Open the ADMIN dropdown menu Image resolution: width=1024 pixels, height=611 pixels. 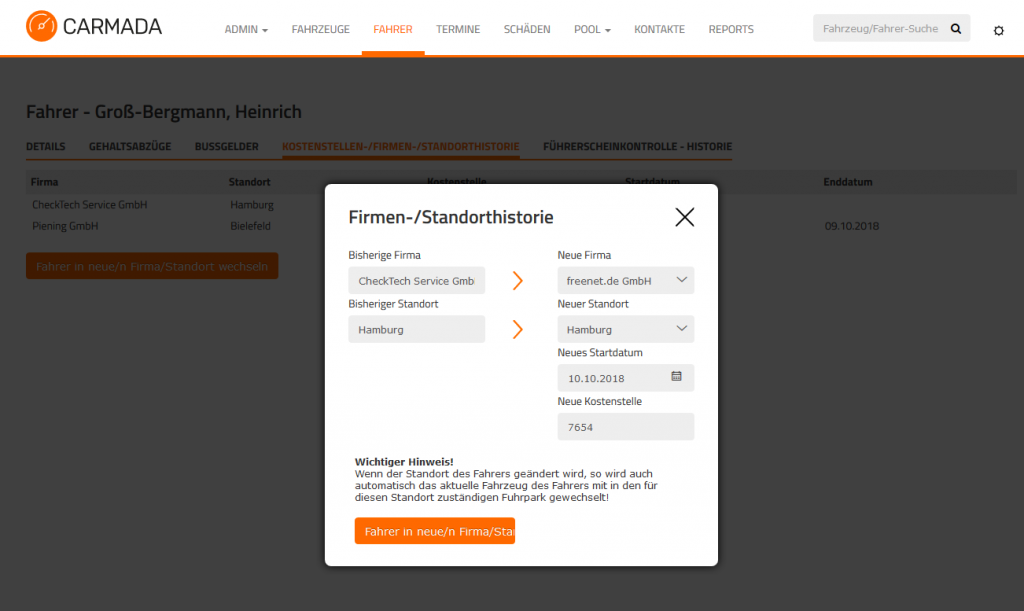point(246,29)
